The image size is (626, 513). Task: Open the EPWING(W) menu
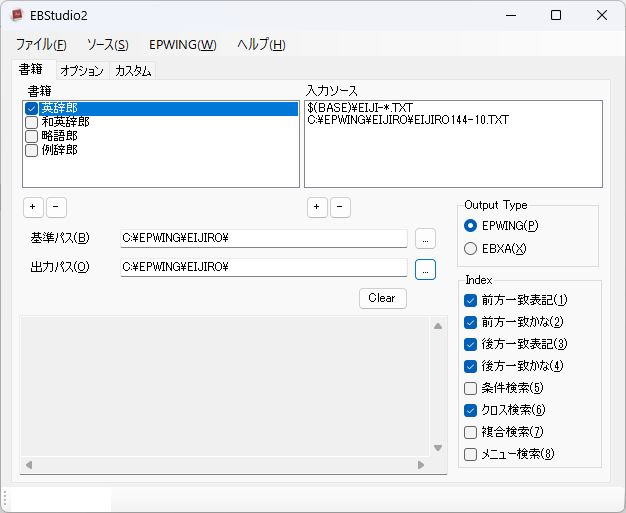pyautogui.click(x=182, y=45)
